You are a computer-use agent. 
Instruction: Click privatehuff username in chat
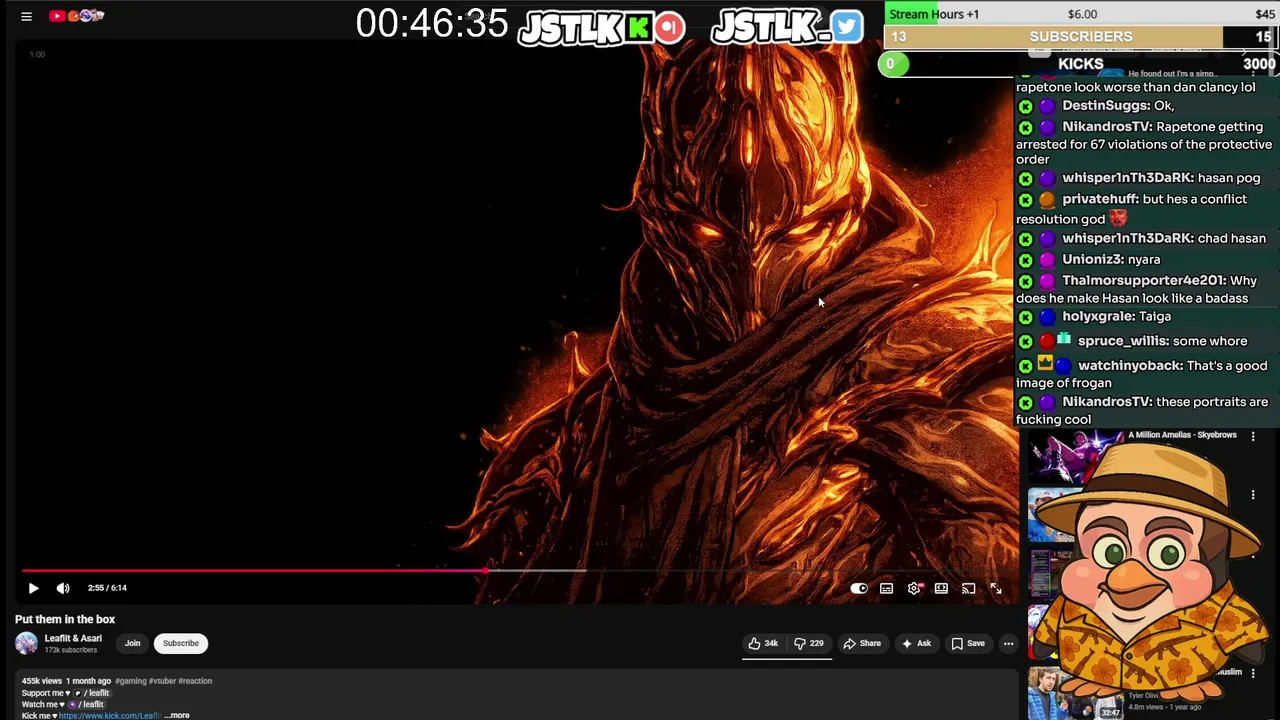(x=1100, y=199)
